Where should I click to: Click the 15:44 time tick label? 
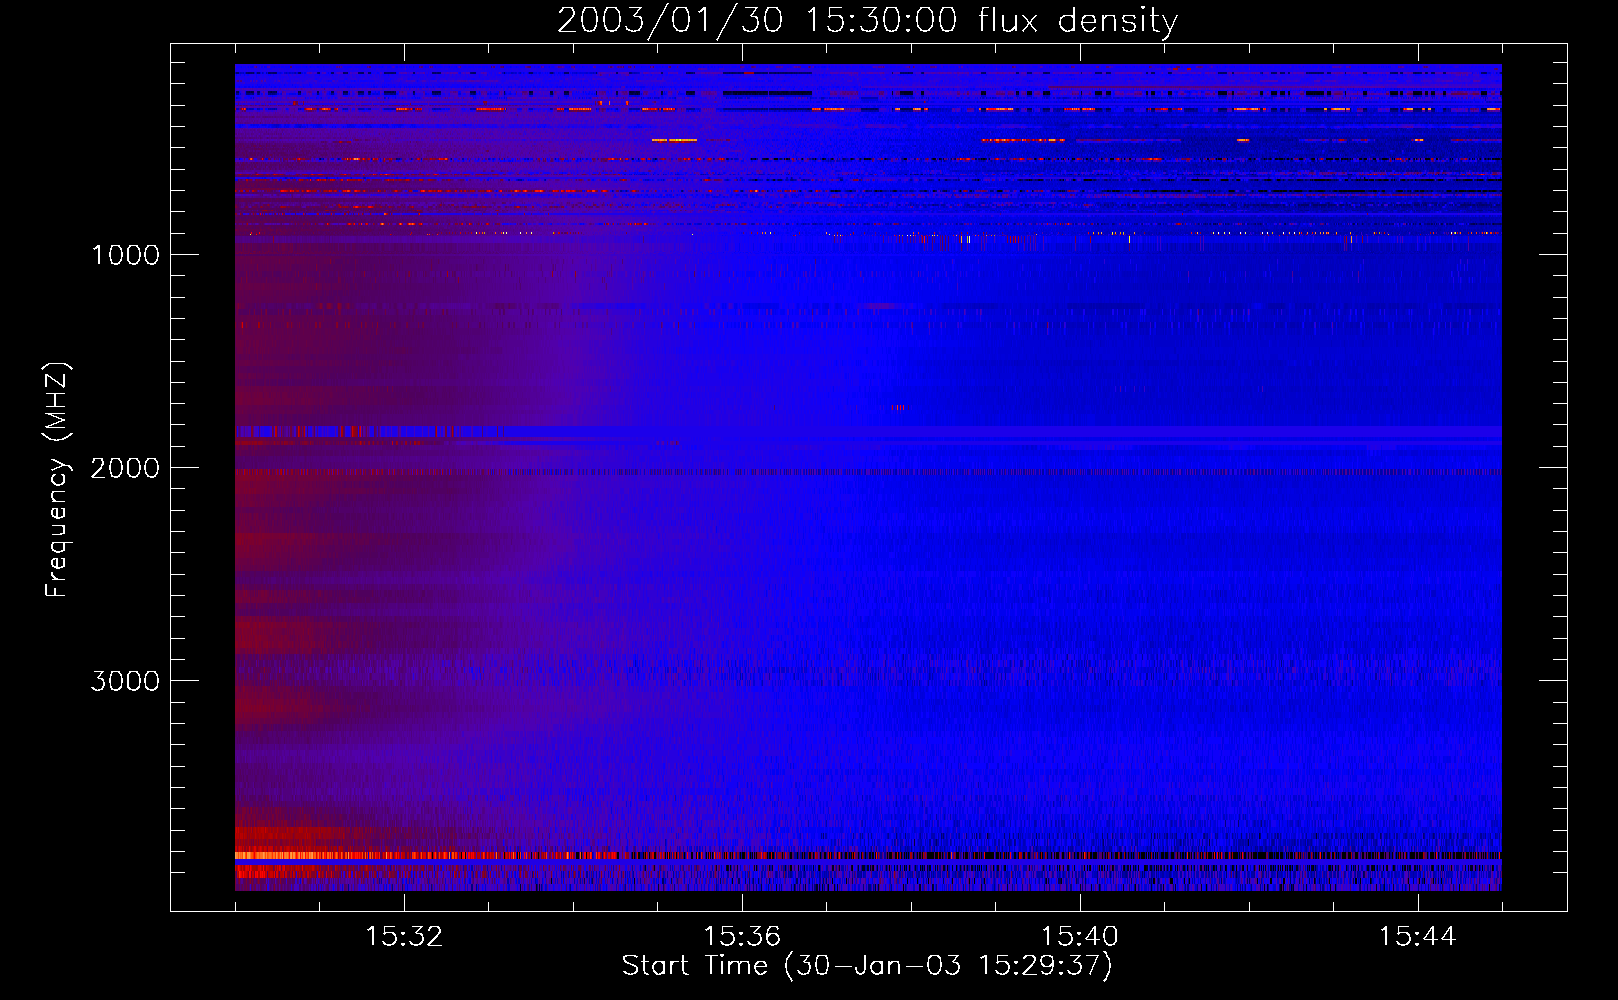[1417, 937]
